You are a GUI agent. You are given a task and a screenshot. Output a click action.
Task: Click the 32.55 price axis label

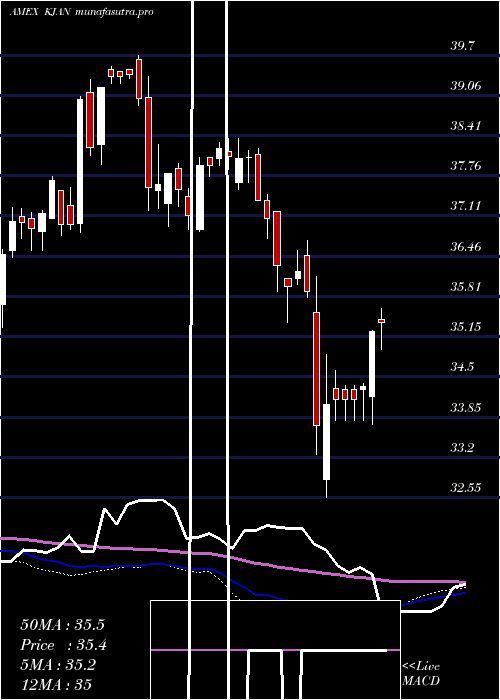click(x=466, y=488)
